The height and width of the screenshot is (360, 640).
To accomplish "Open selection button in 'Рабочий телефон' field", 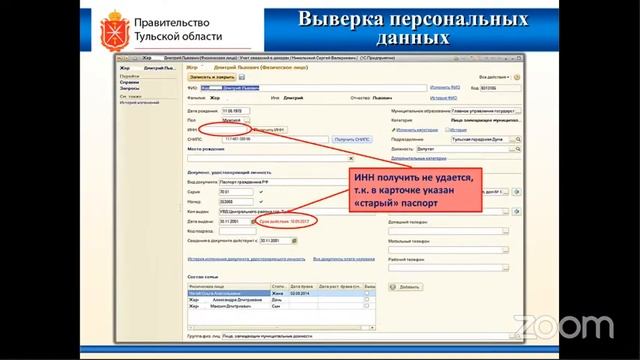I will (x=506, y=268).
